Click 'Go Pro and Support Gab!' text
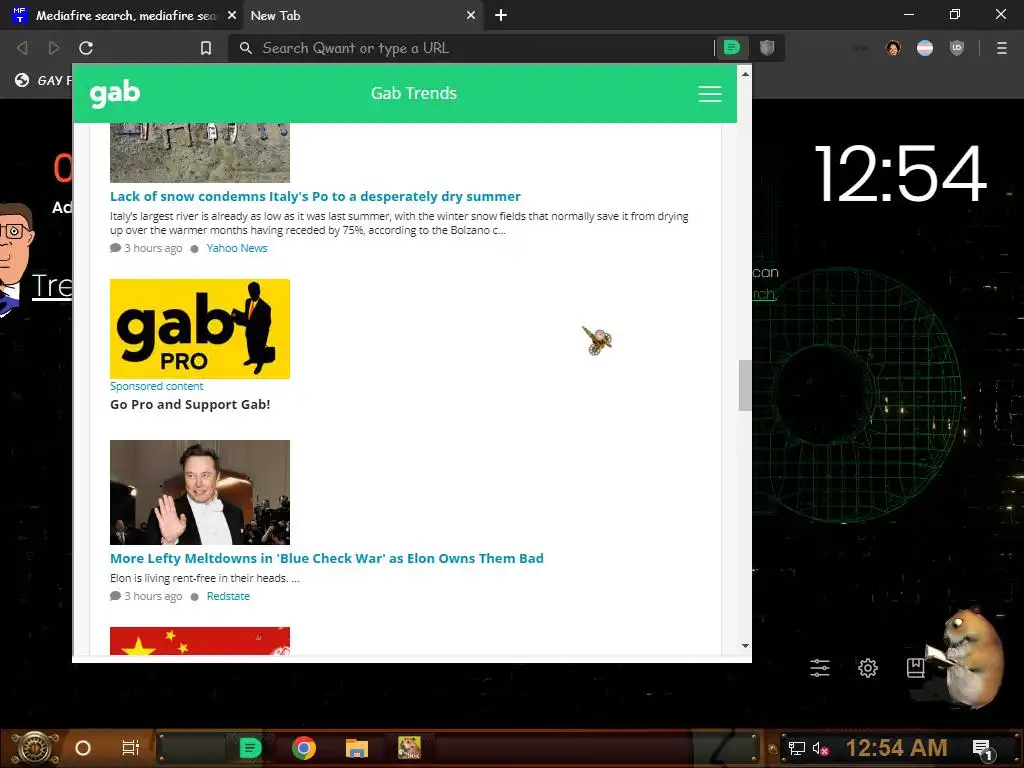The width and height of the screenshot is (1024, 768). (190, 404)
